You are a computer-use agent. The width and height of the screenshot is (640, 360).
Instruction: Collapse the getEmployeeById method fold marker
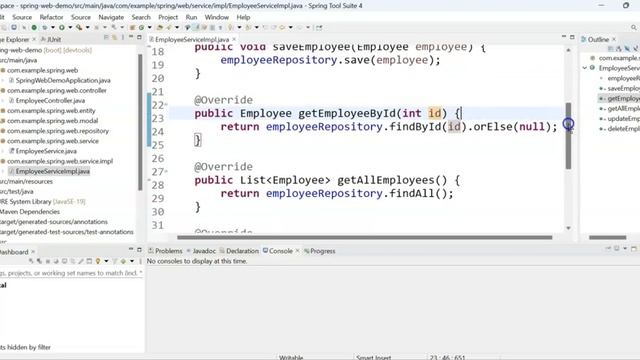[x=166, y=104]
